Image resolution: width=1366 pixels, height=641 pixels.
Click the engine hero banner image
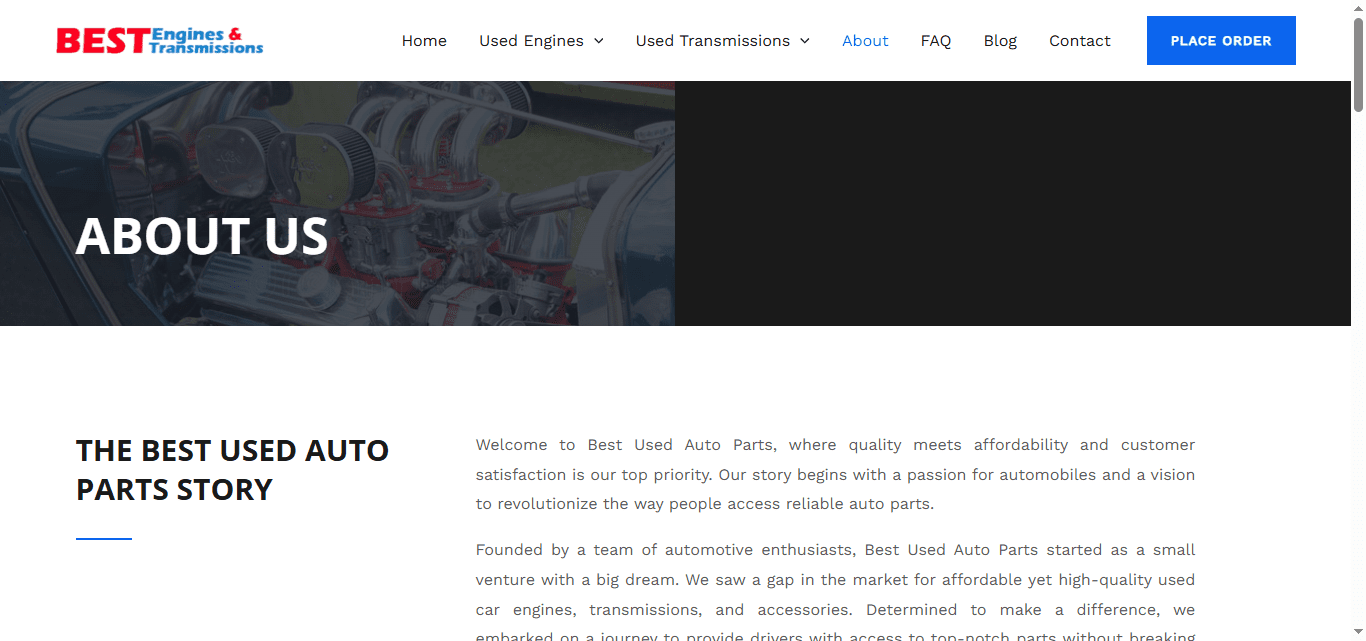[x=337, y=203]
